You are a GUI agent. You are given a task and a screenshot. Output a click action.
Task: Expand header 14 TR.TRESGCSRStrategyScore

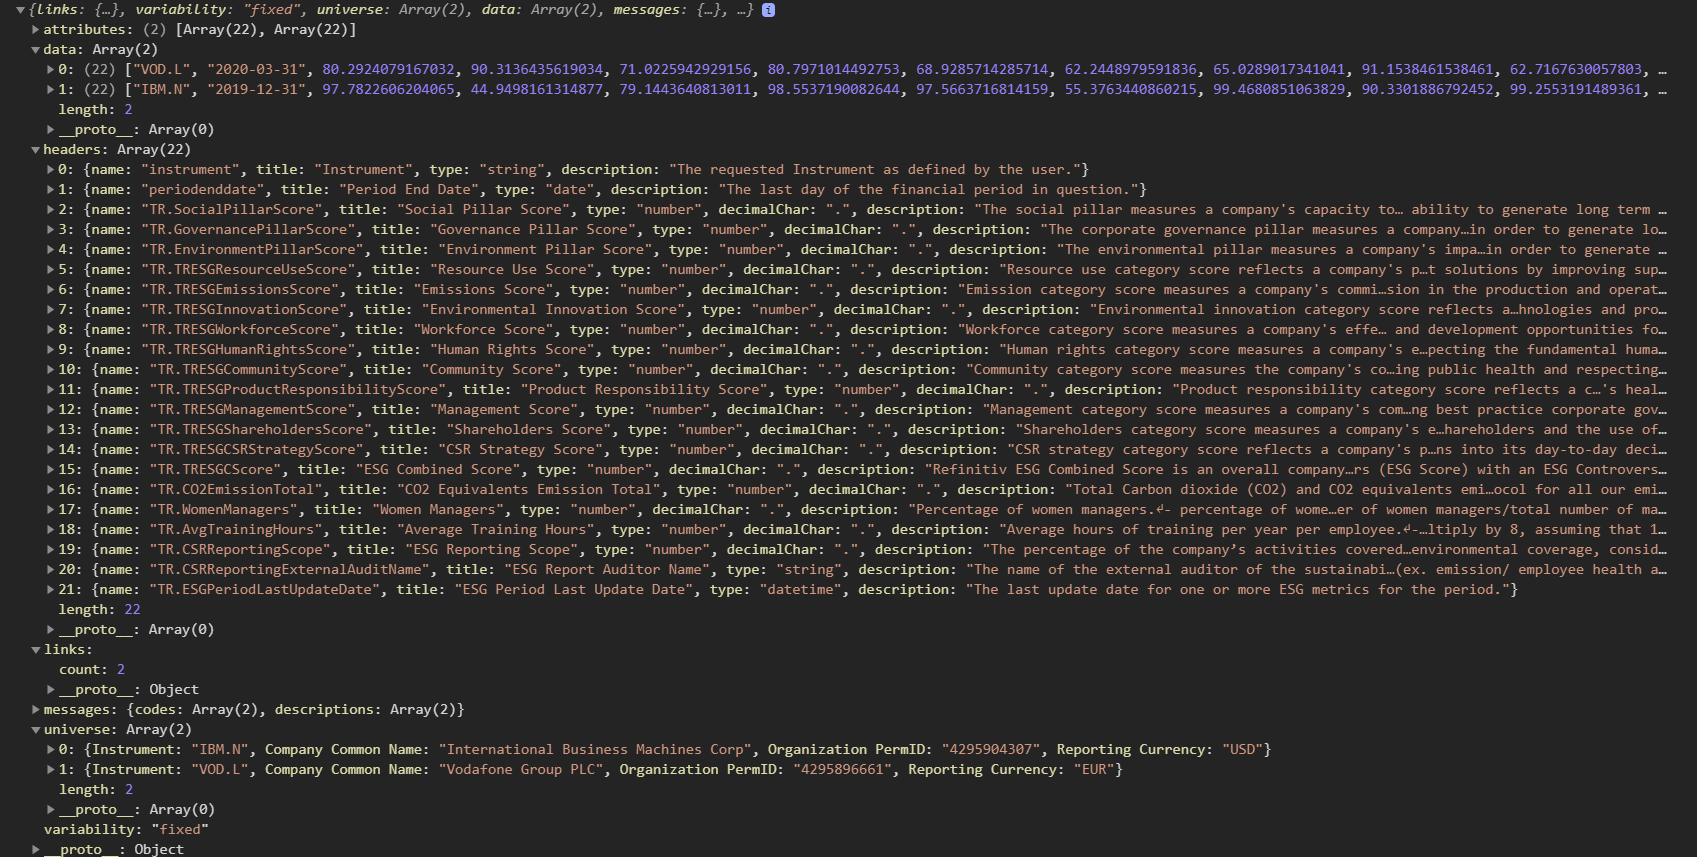tap(51, 450)
